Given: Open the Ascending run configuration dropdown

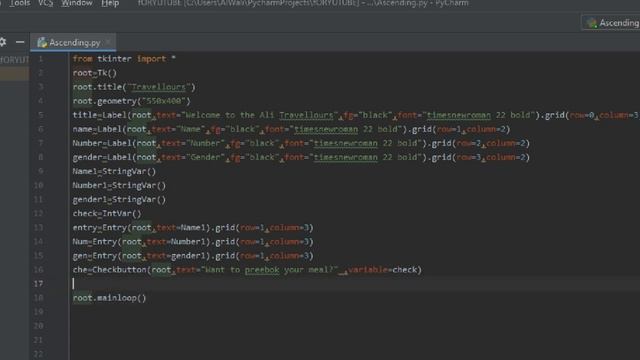Looking at the screenshot, I should (x=611, y=23).
